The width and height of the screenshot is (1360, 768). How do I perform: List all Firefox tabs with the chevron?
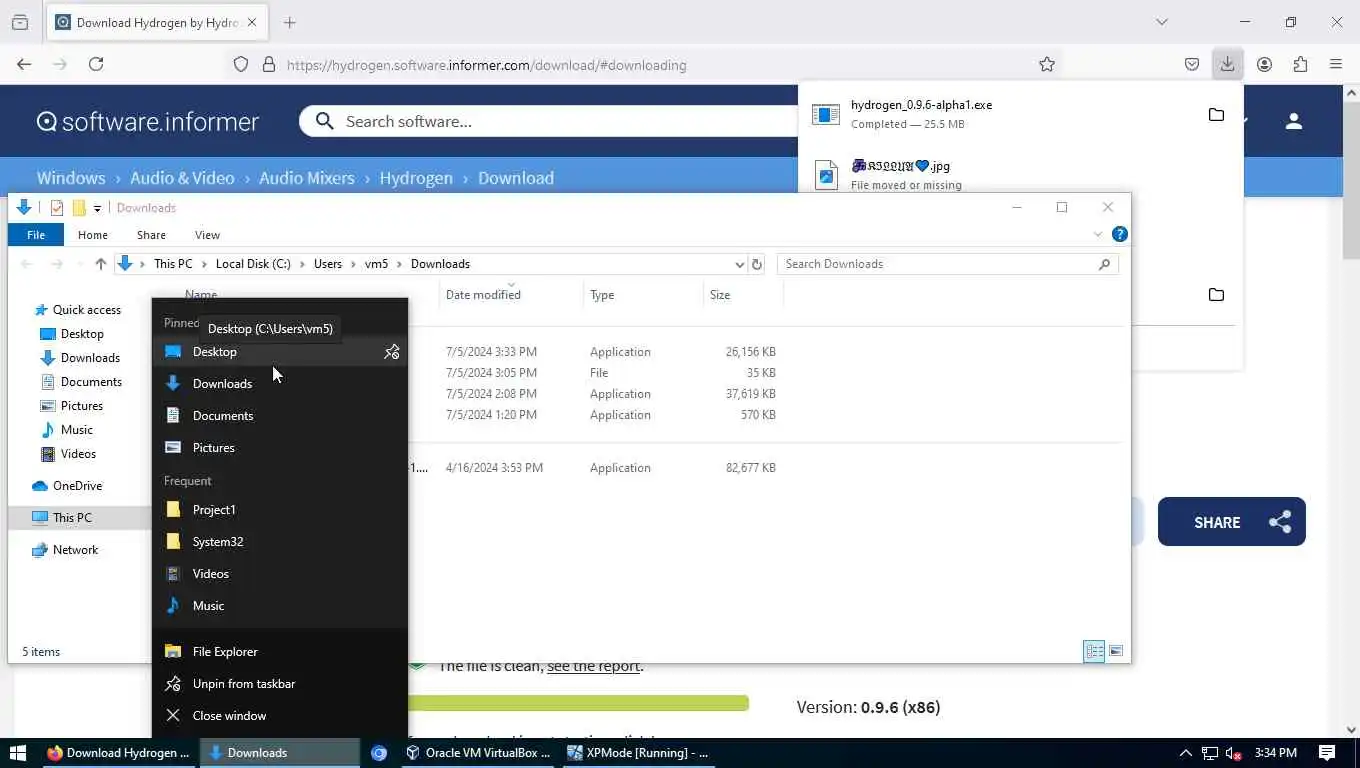(x=1161, y=22)
